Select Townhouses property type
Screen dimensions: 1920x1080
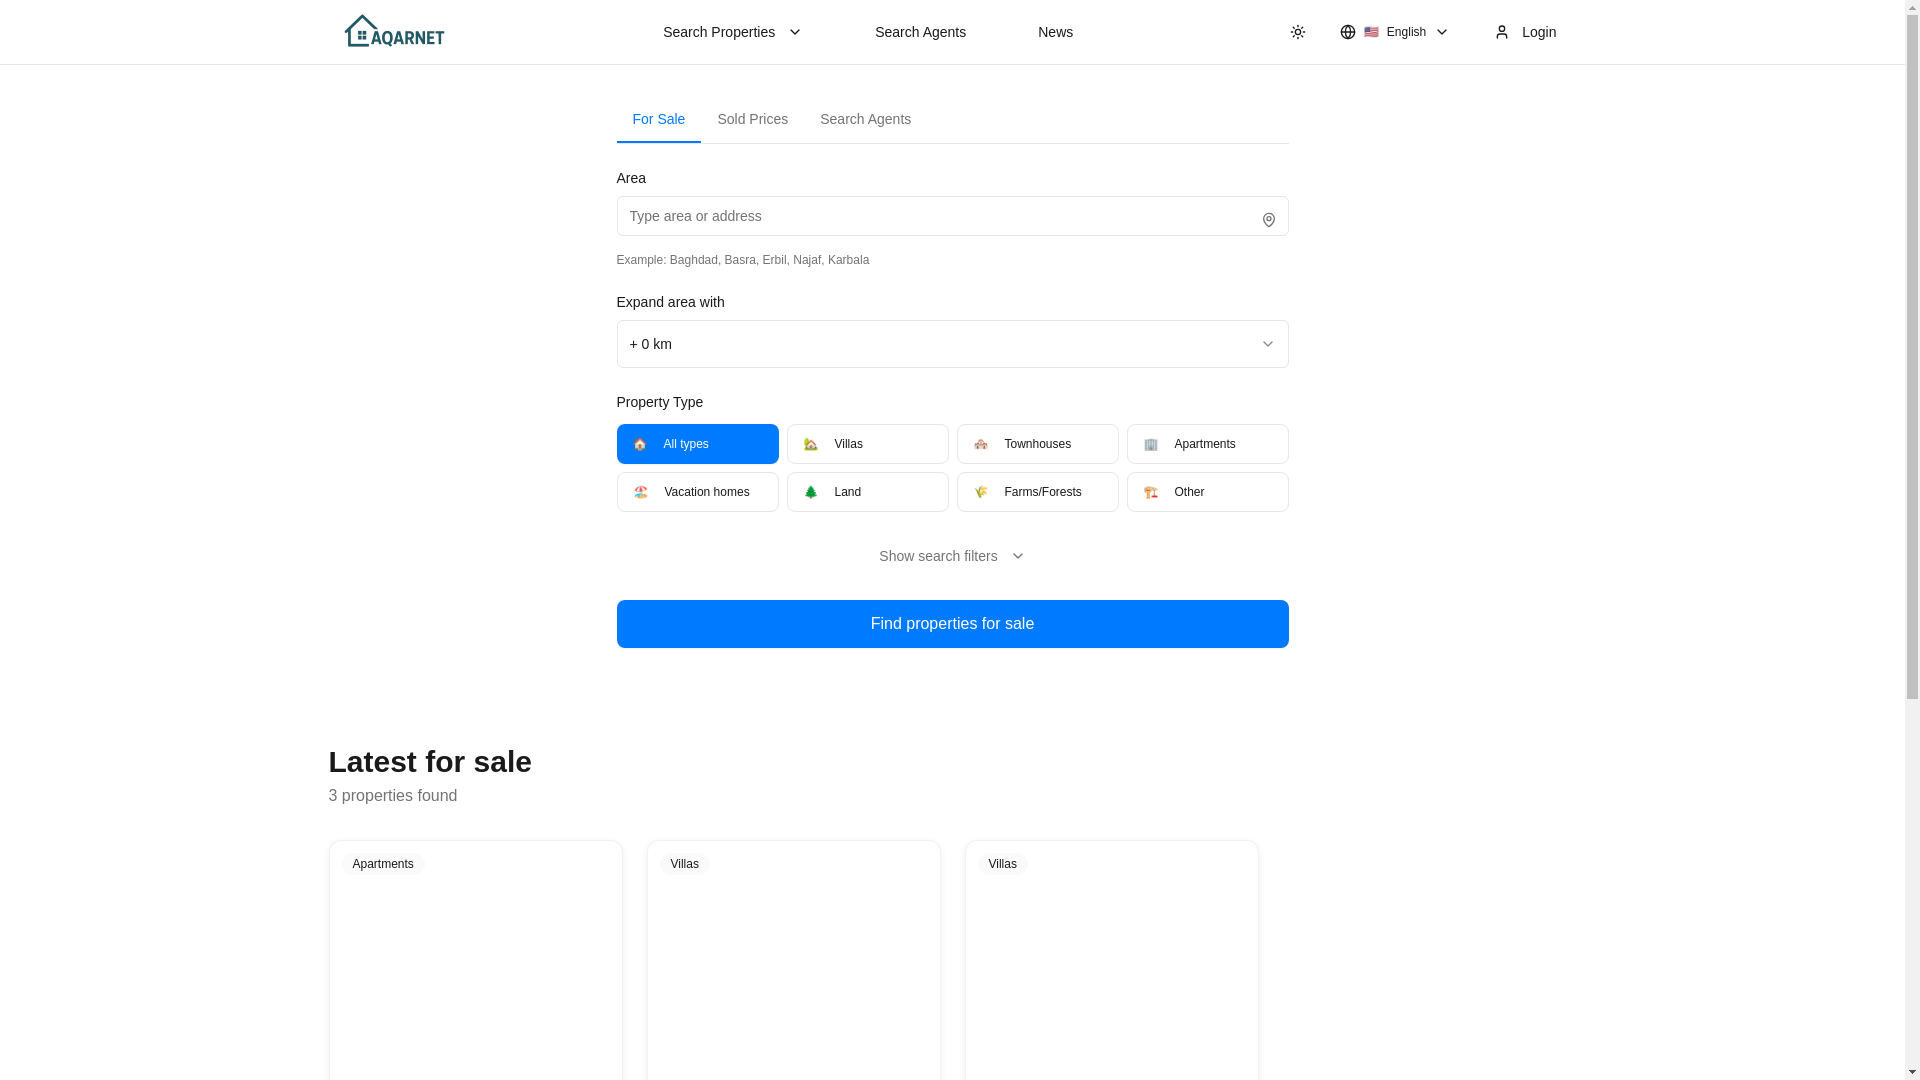[1037, 444]
